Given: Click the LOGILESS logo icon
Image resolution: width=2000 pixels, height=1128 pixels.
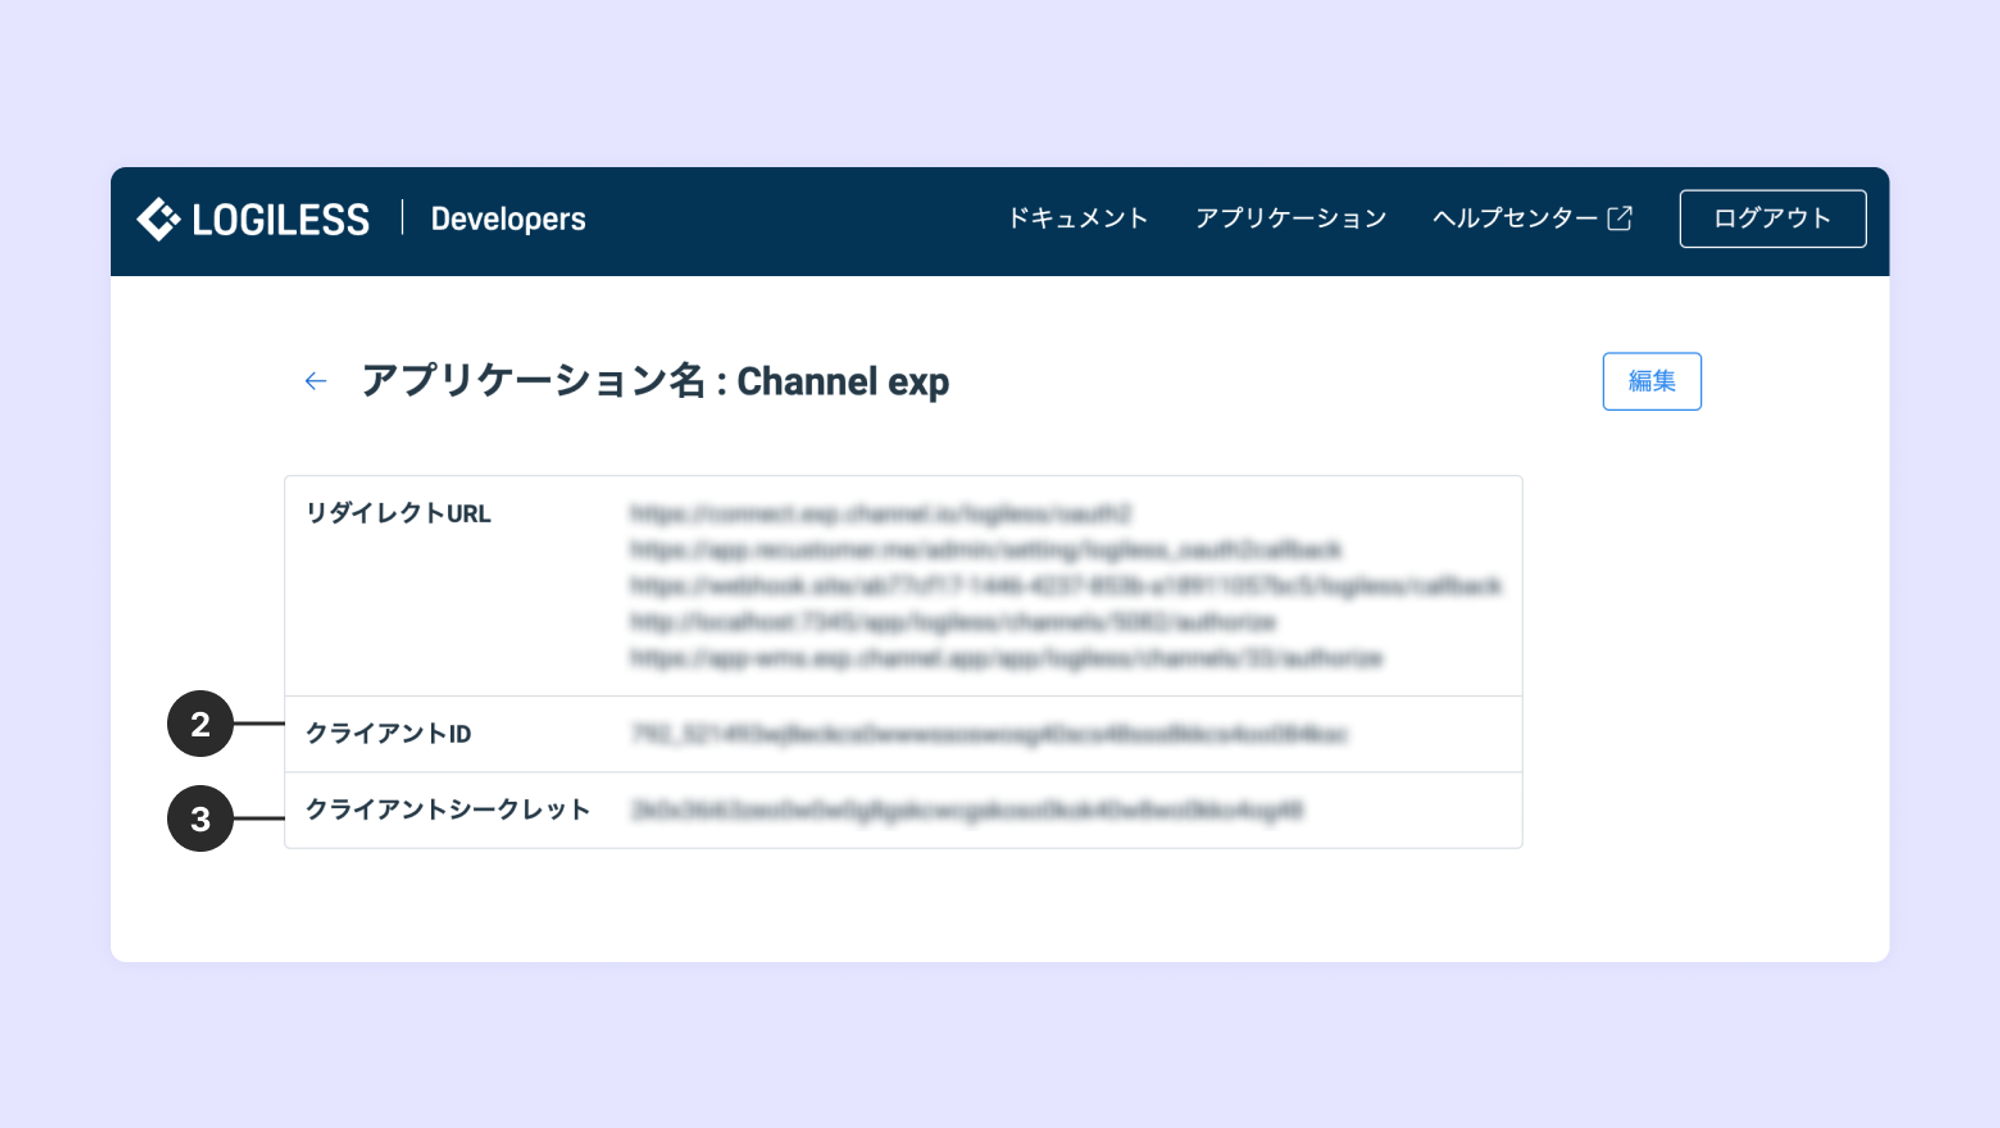Looking at the screenshot, I should tap(158, 219).
